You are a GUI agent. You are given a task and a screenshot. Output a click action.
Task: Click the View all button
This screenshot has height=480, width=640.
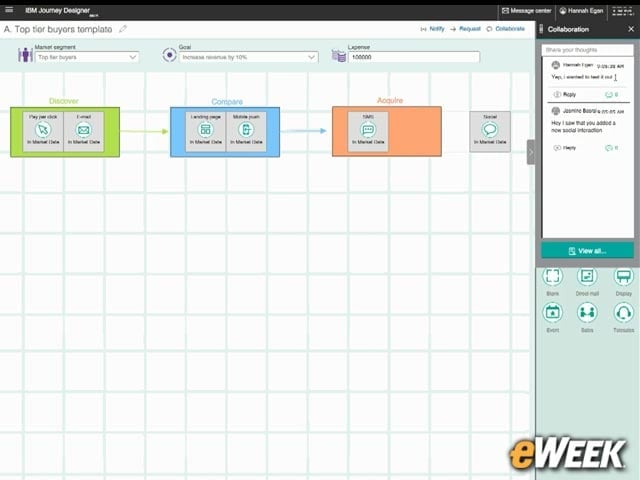587,251
